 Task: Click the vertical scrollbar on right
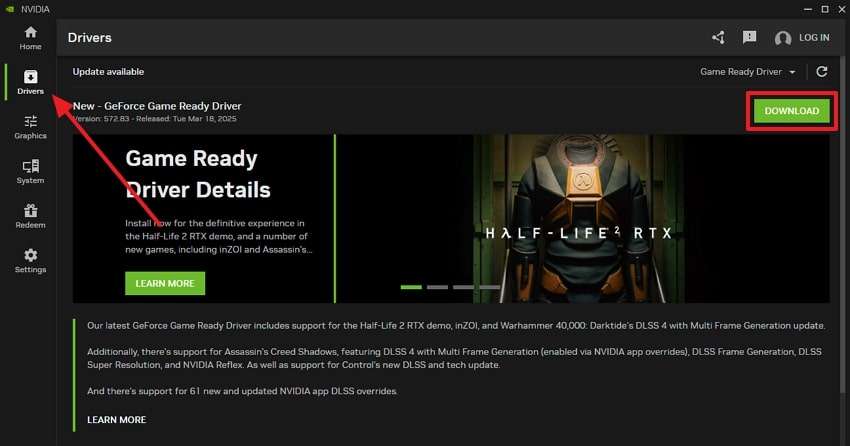coord(843,225)
